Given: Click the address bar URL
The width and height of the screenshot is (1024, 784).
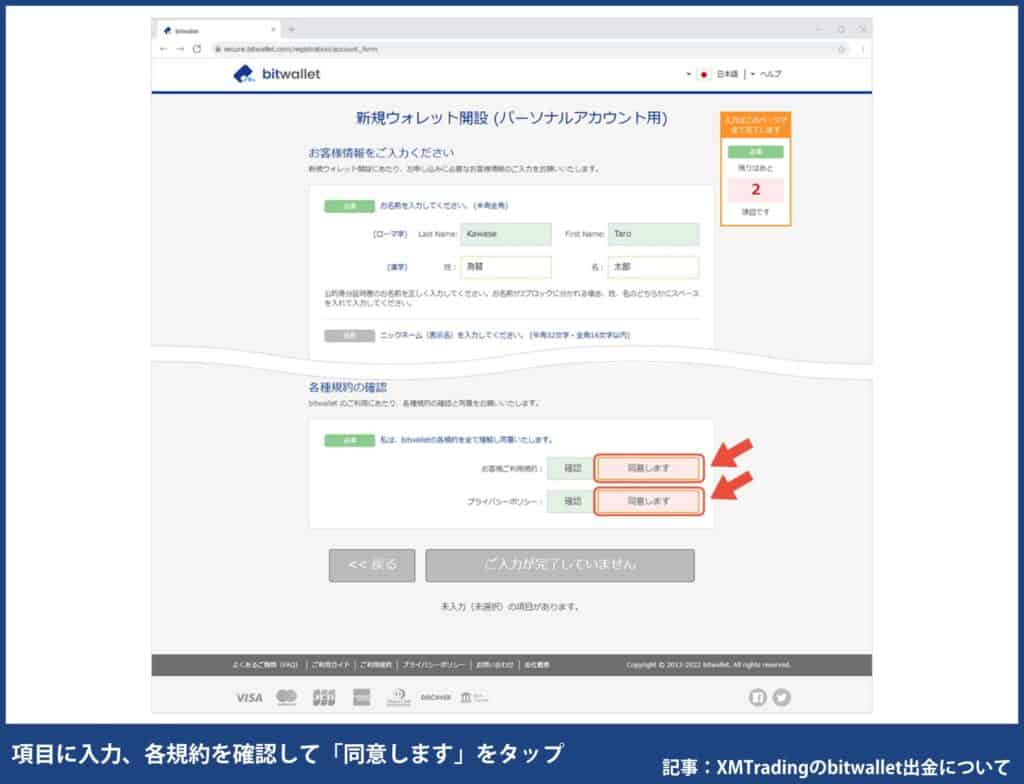Looking at the screenshot, I should 300,49.
